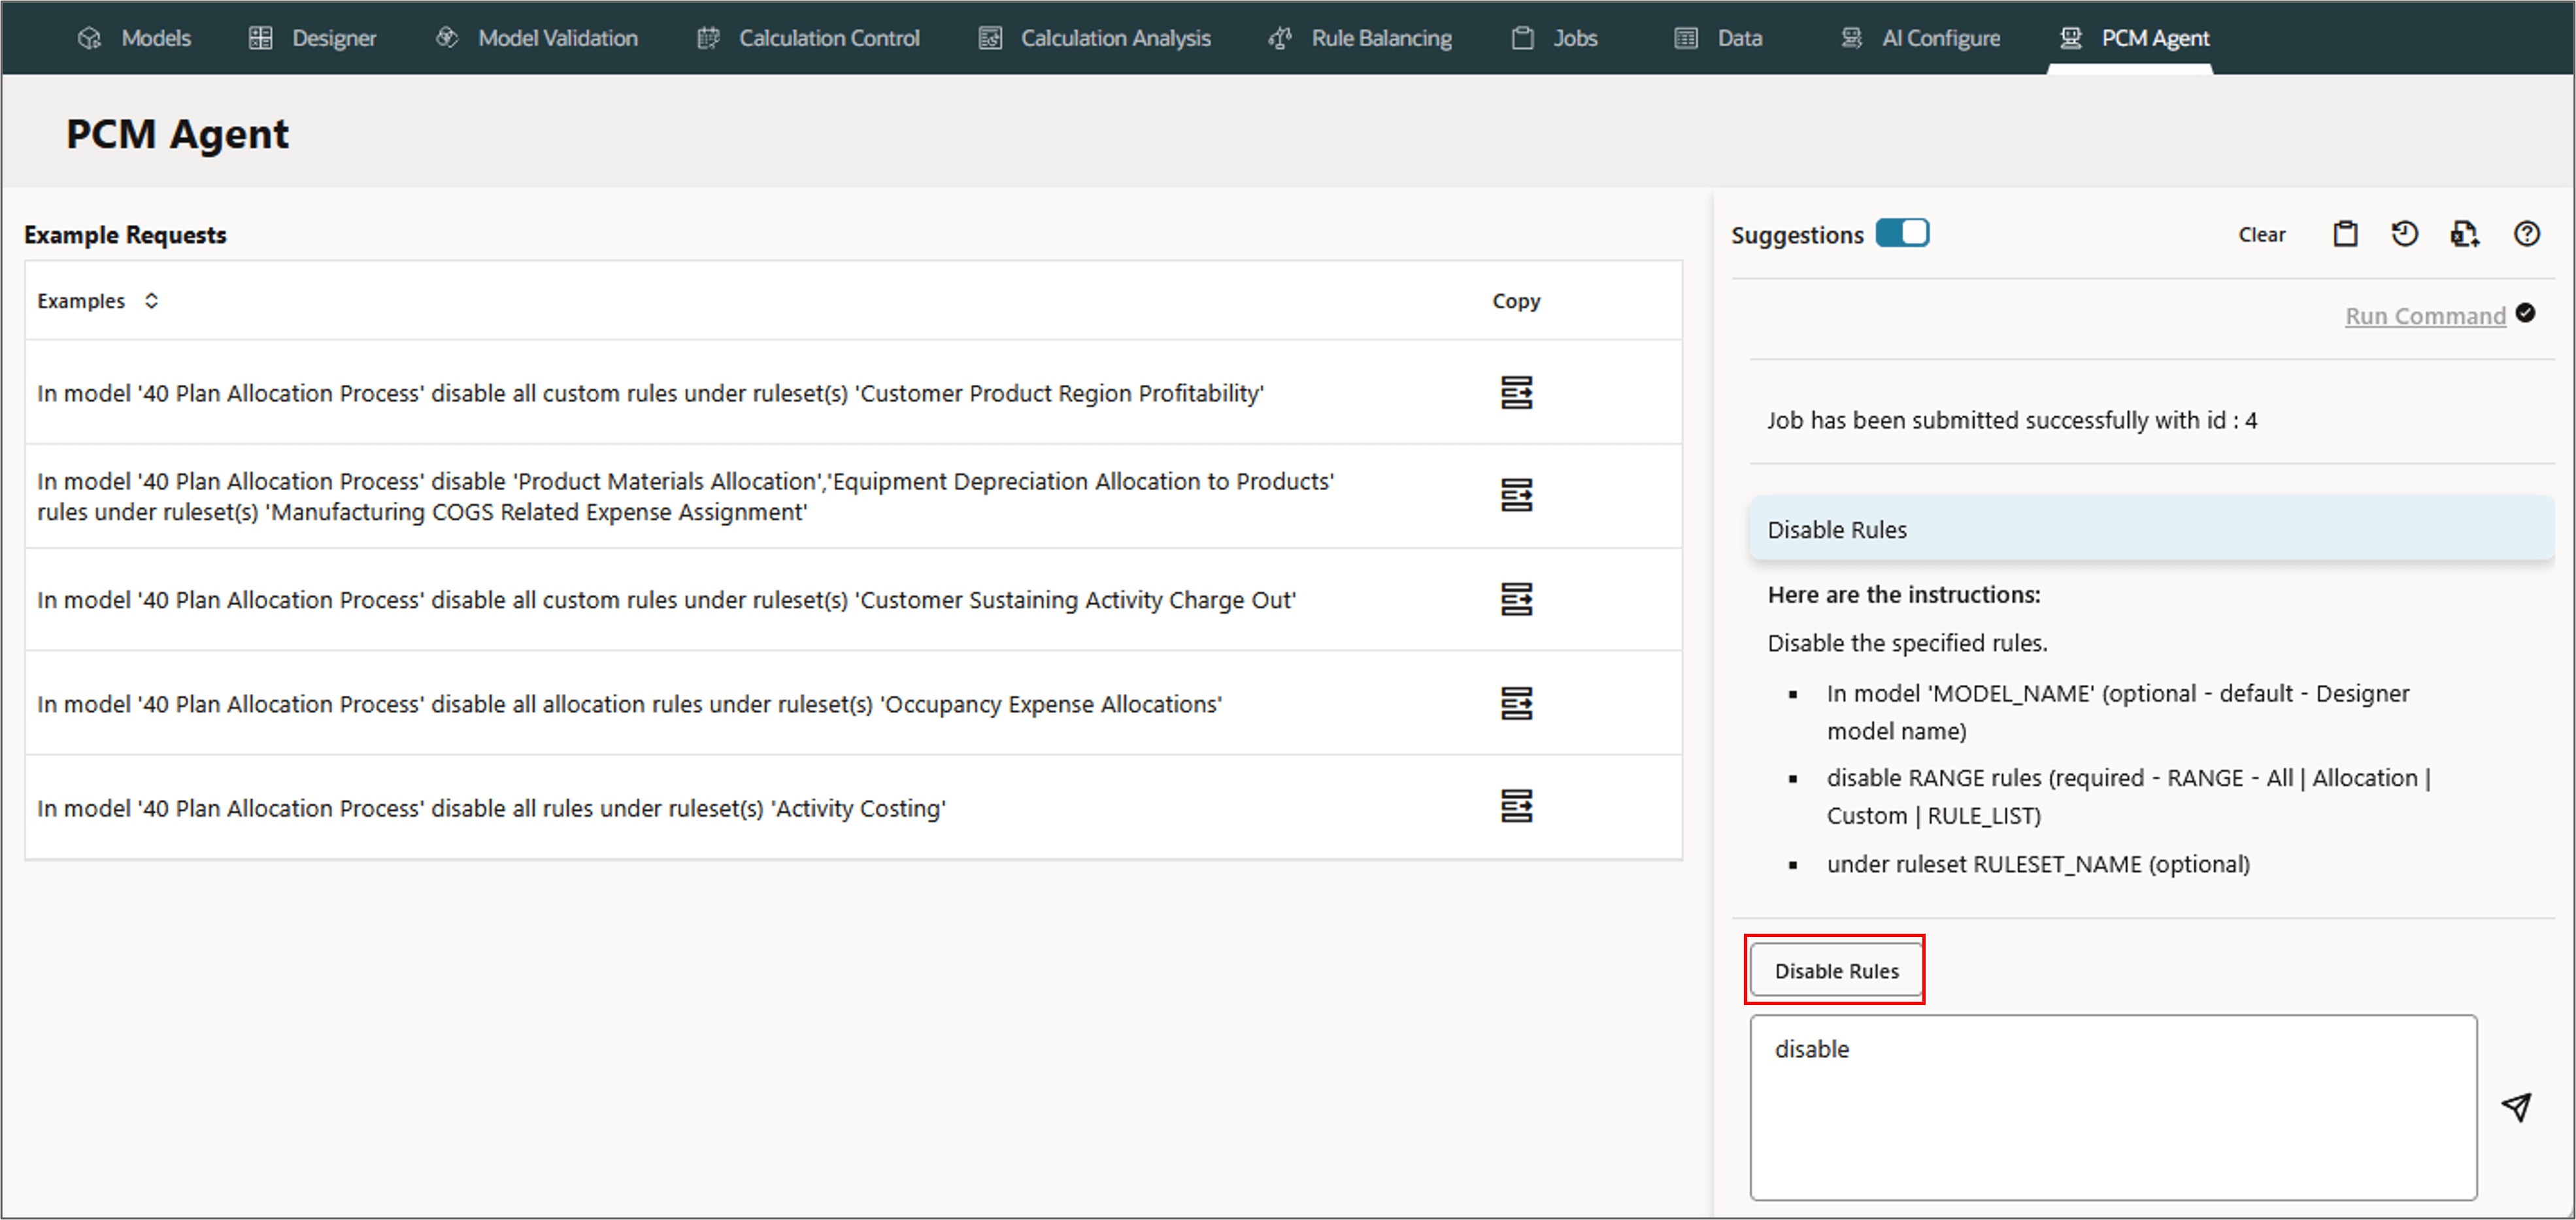The image size is (2576, 1220).
Task: Click the export to Excel icon
Action: coord(2464,234)
